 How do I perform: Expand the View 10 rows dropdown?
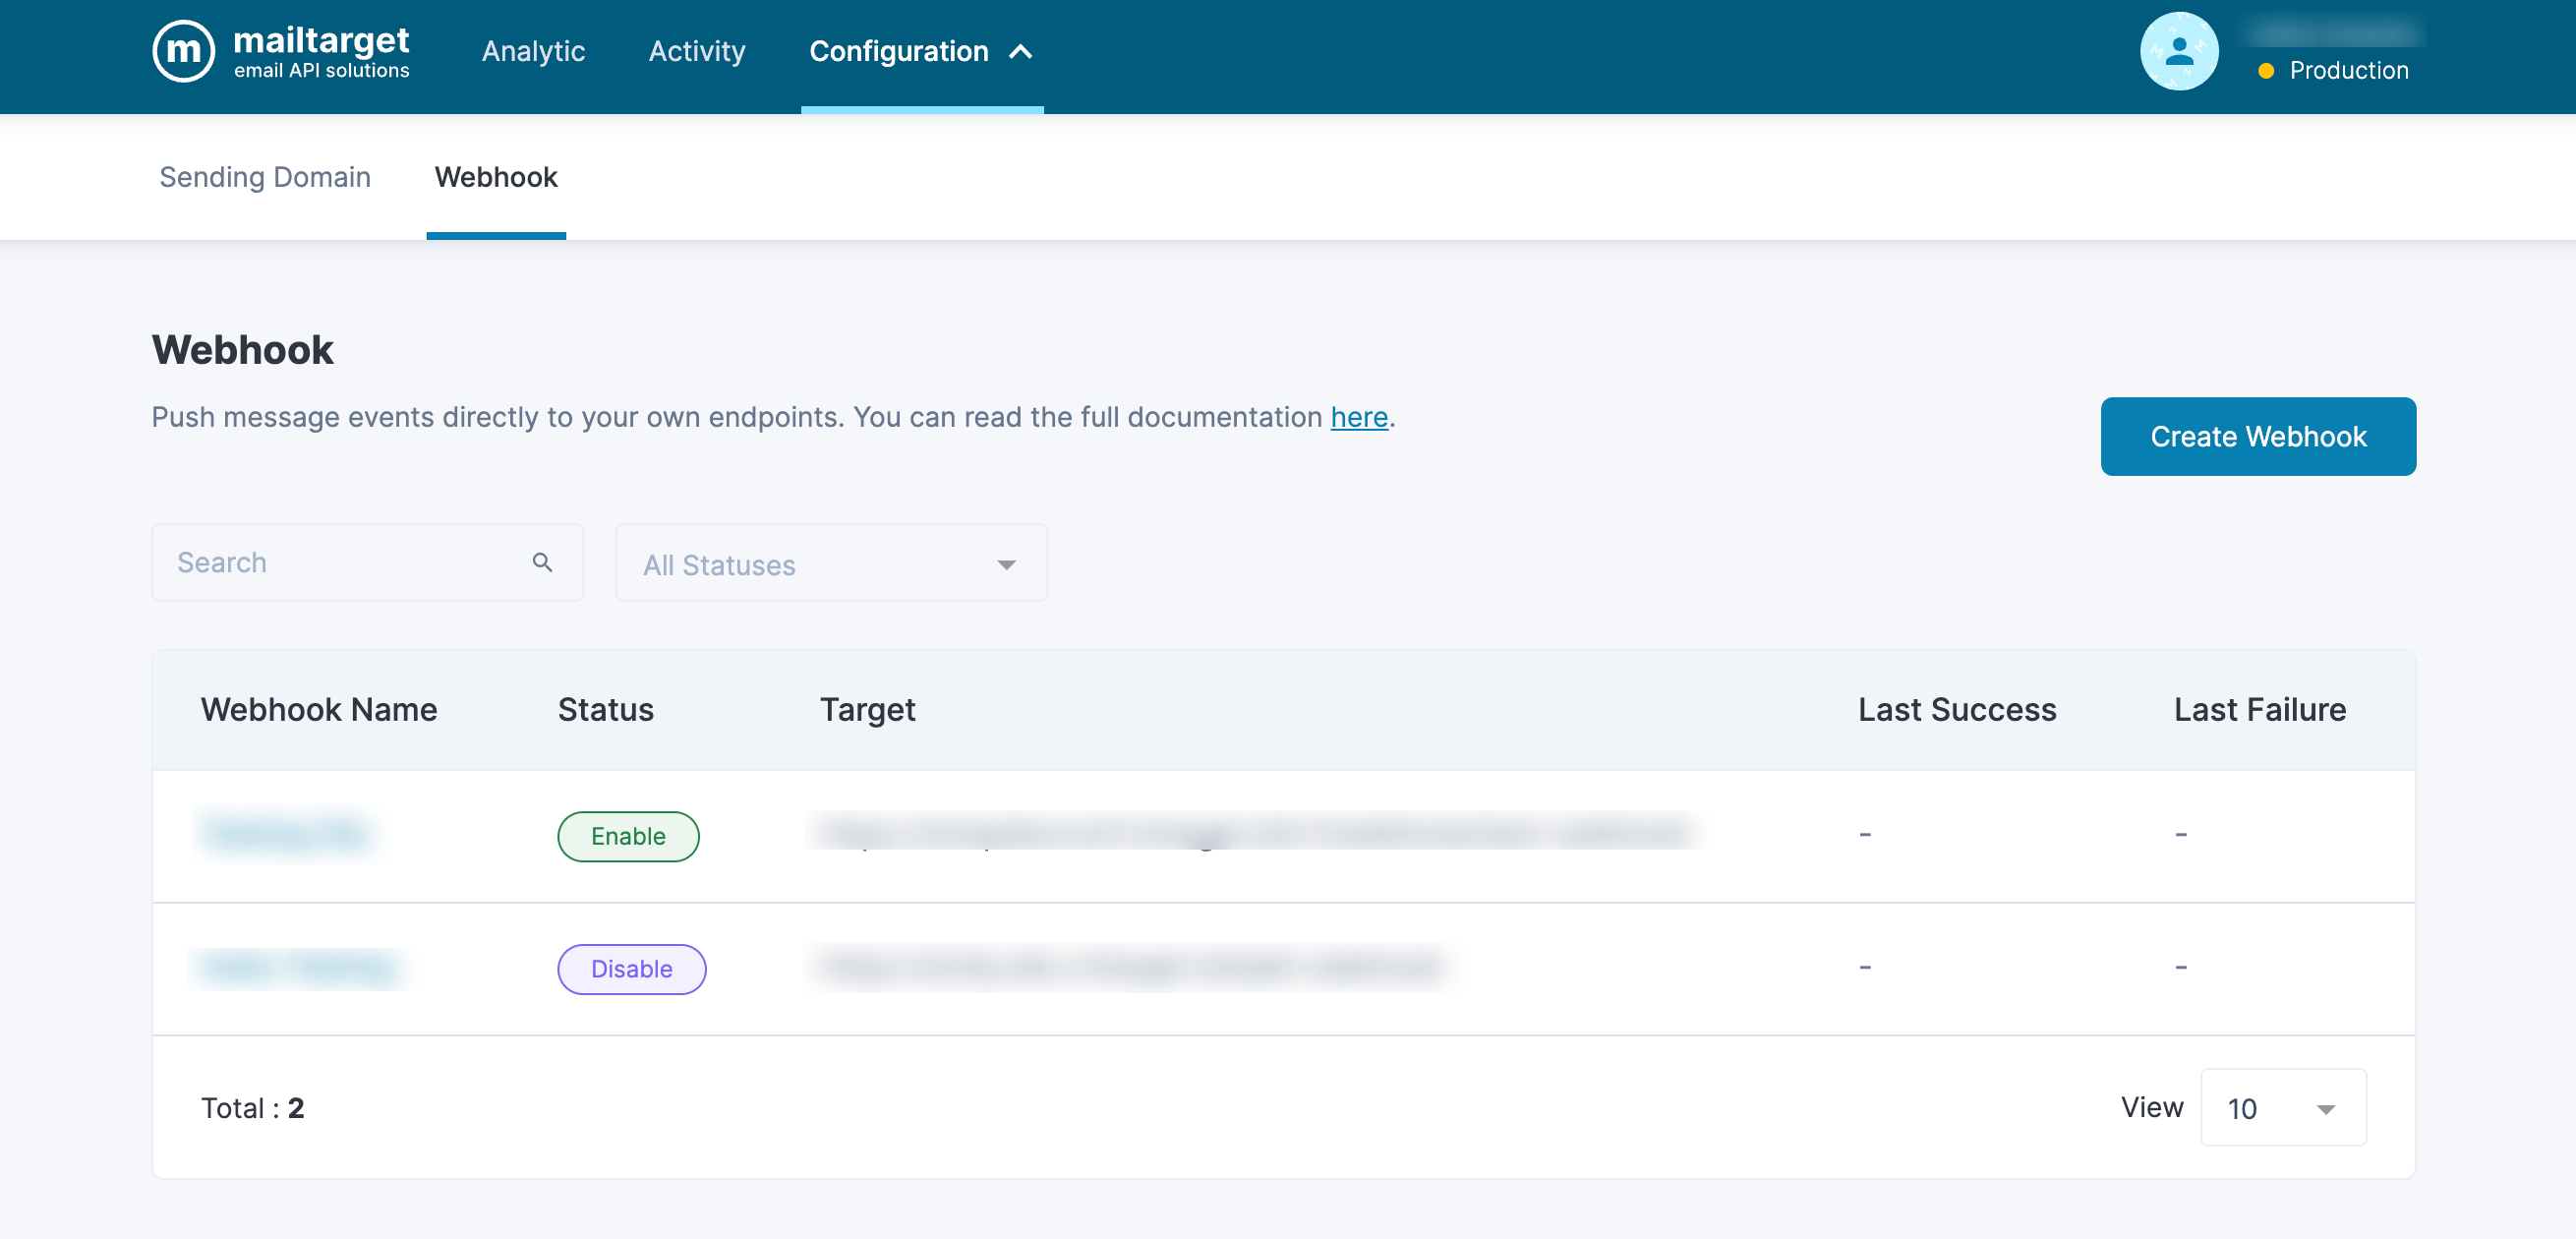(x=2282, y=1107)
